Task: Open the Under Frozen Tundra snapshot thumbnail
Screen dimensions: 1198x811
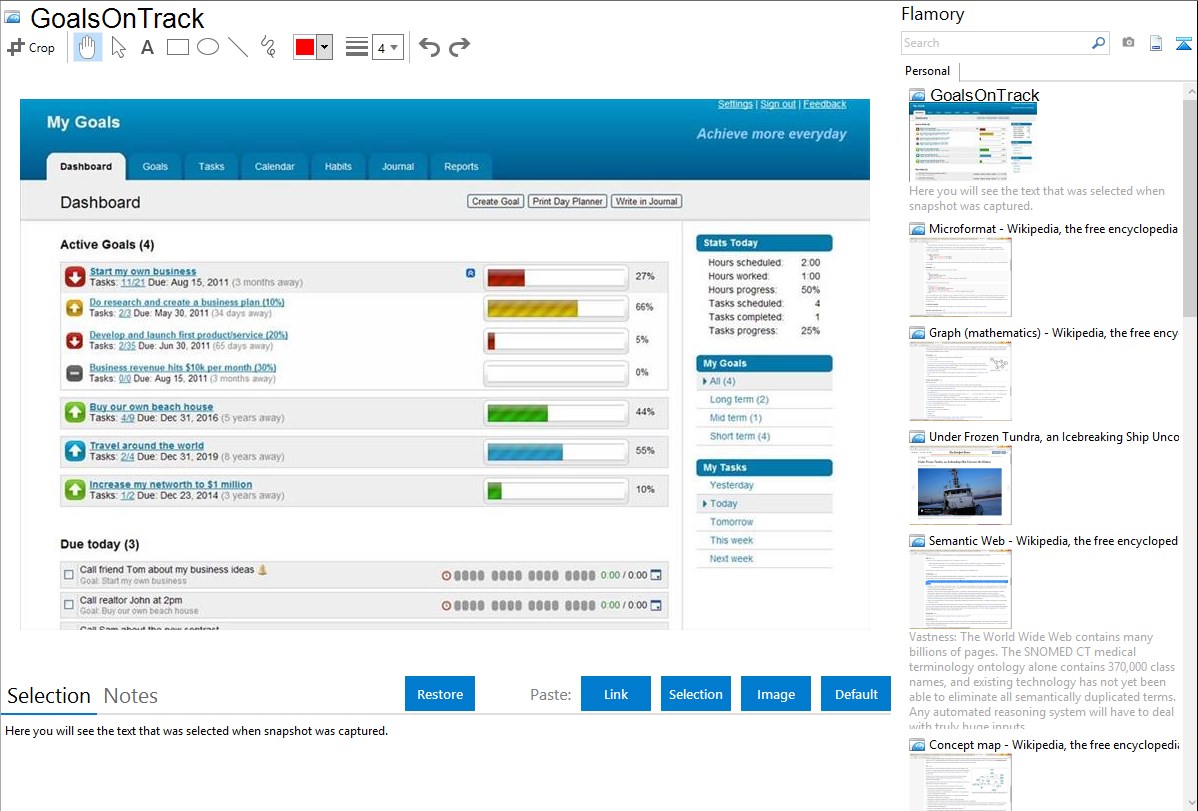Action: tap(960, 485)
